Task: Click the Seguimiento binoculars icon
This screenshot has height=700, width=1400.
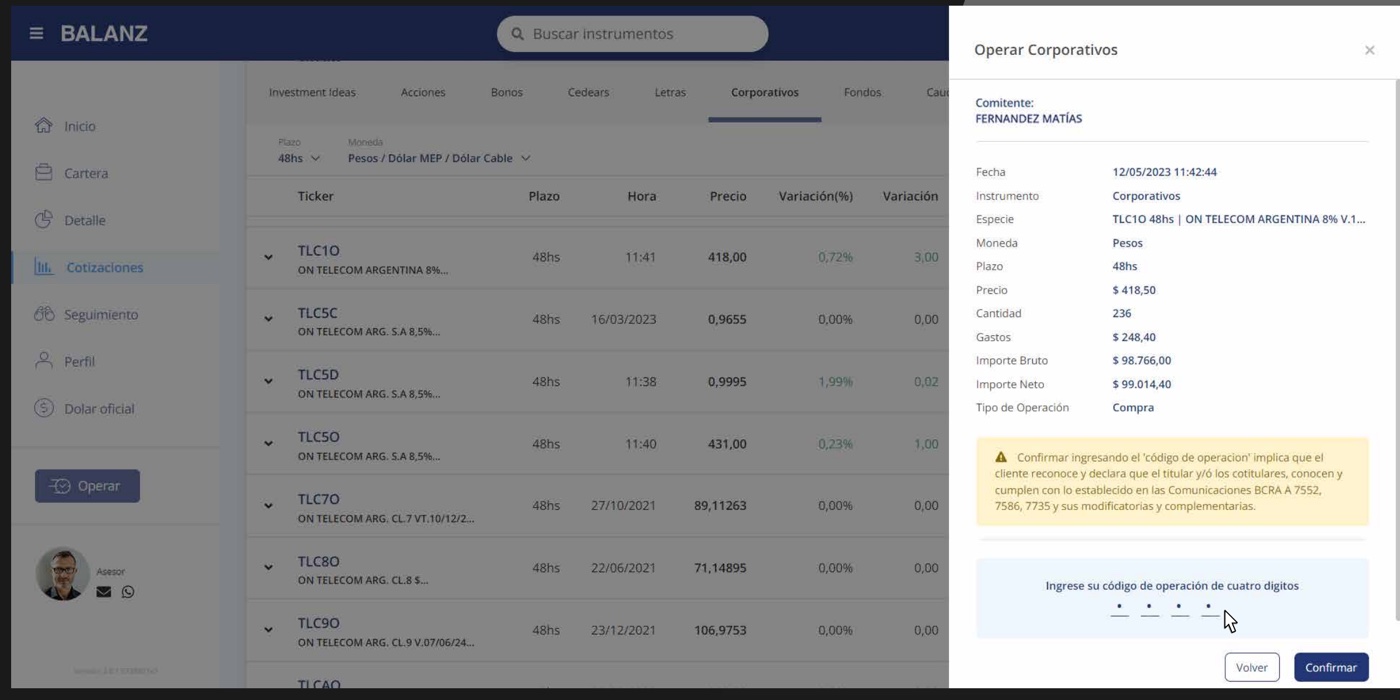Action: [x=43, y=314]
